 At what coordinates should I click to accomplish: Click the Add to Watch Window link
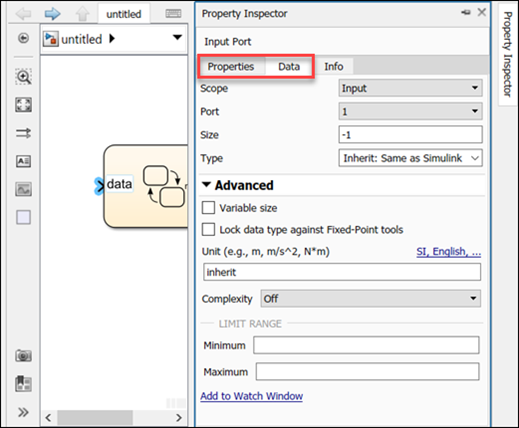(x=252, y=396)
